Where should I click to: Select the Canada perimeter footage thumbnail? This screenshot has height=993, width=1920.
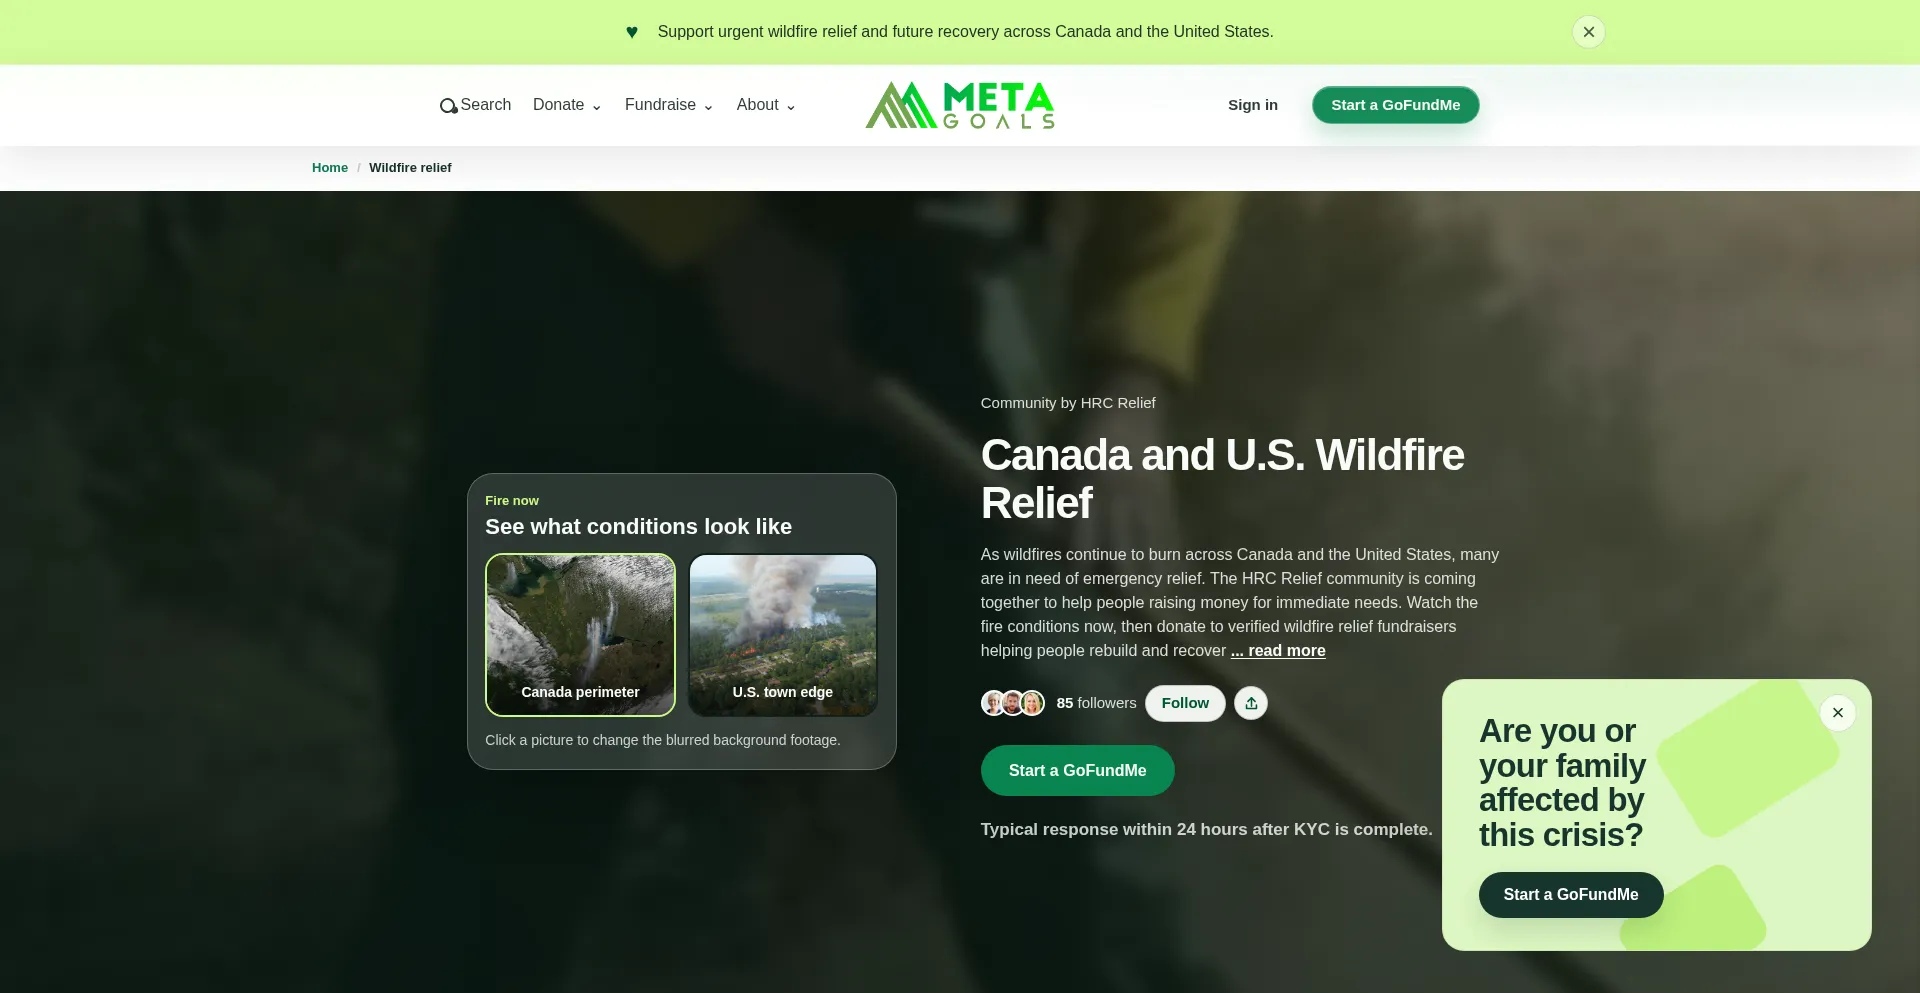point(580,635)
